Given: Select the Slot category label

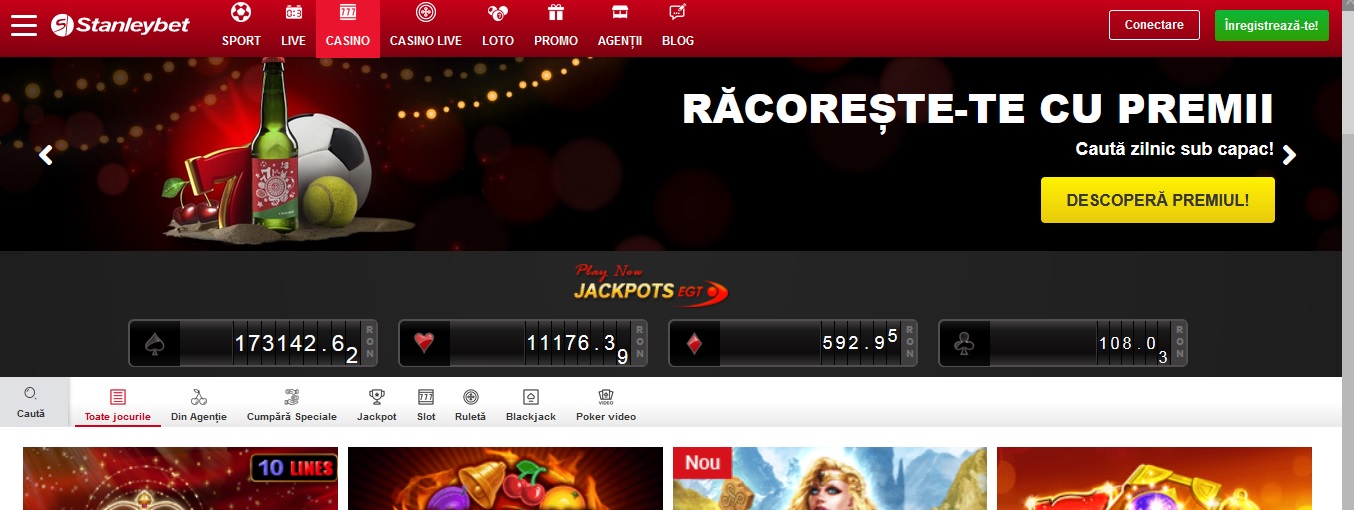Looking at the screenshot, I should click(x=426, y=416).
